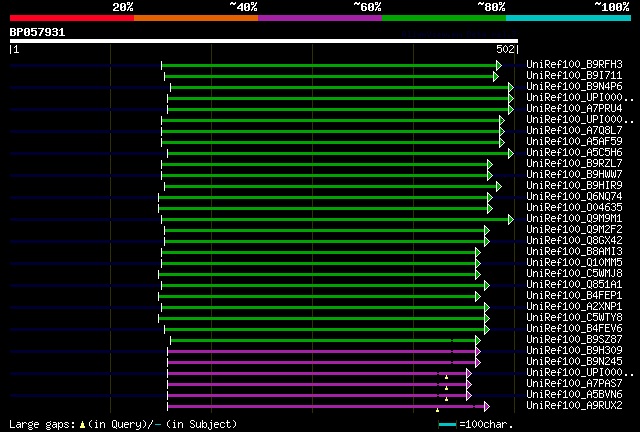This screenshot has height=432, width=640.
Task: Select the UniRef100_O04635 label
Action: (x=574, y=207)
